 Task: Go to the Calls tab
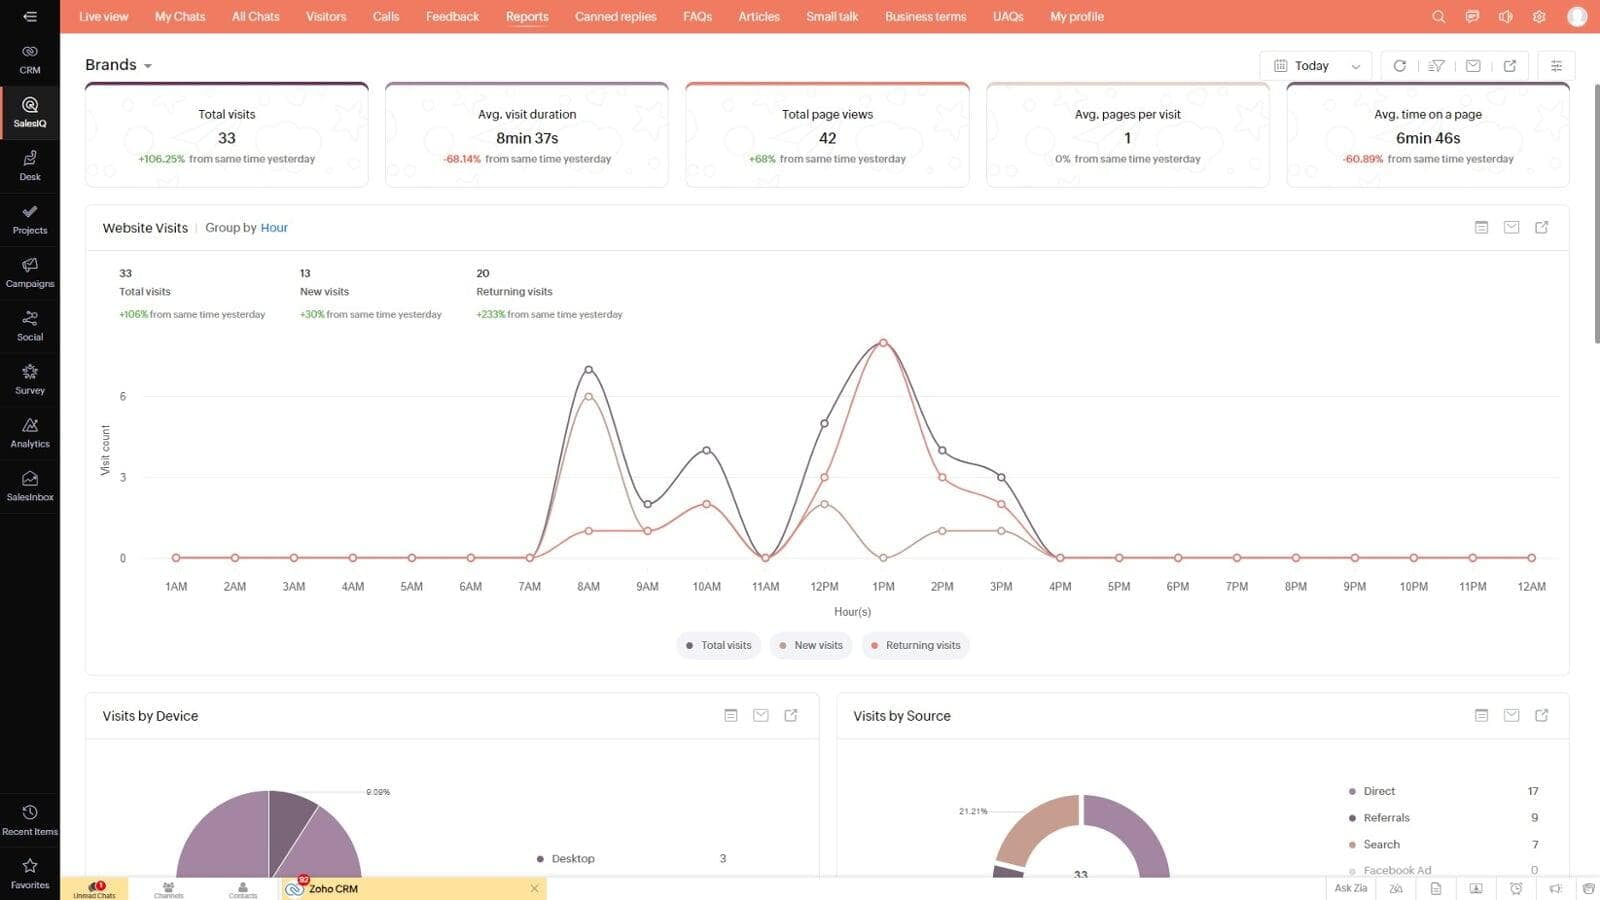(386, 17)
